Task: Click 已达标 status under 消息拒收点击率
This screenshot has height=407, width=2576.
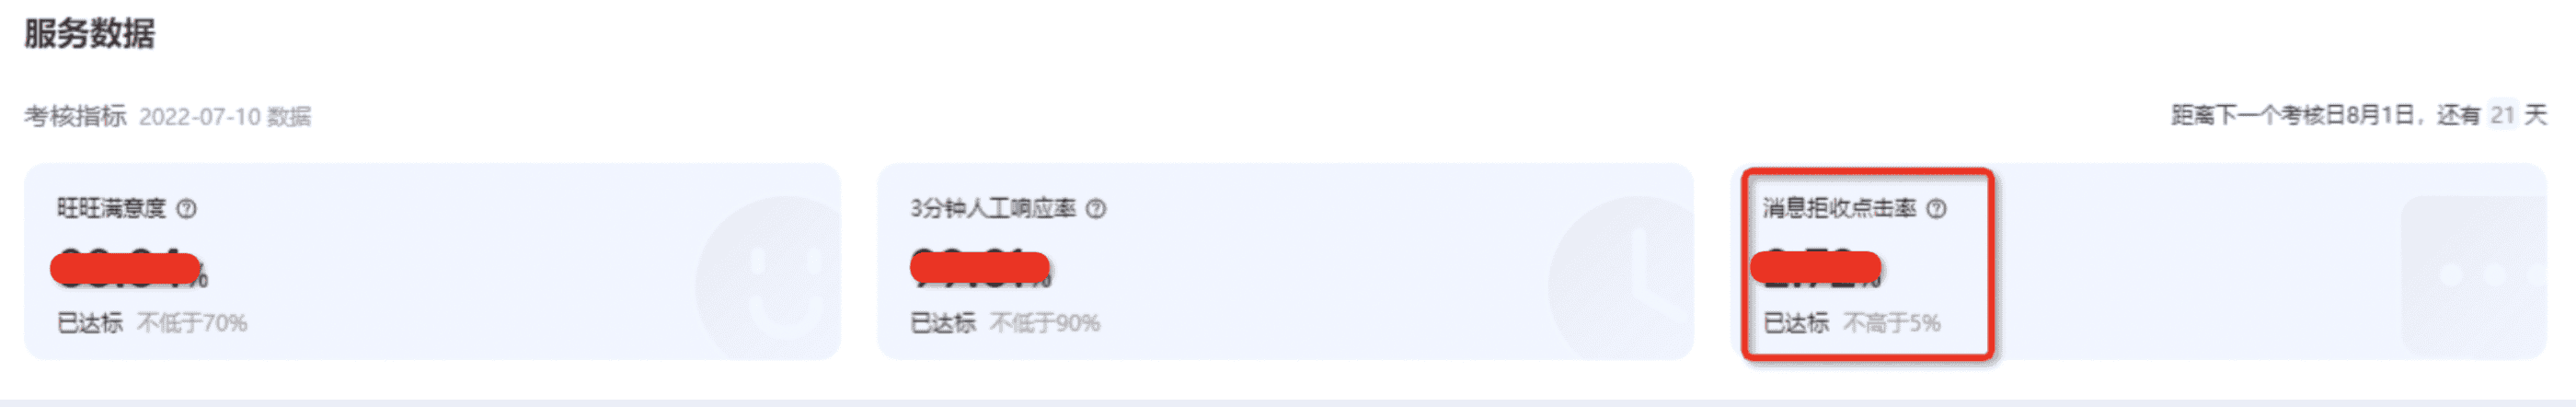Action: [x=1795, y=323]
